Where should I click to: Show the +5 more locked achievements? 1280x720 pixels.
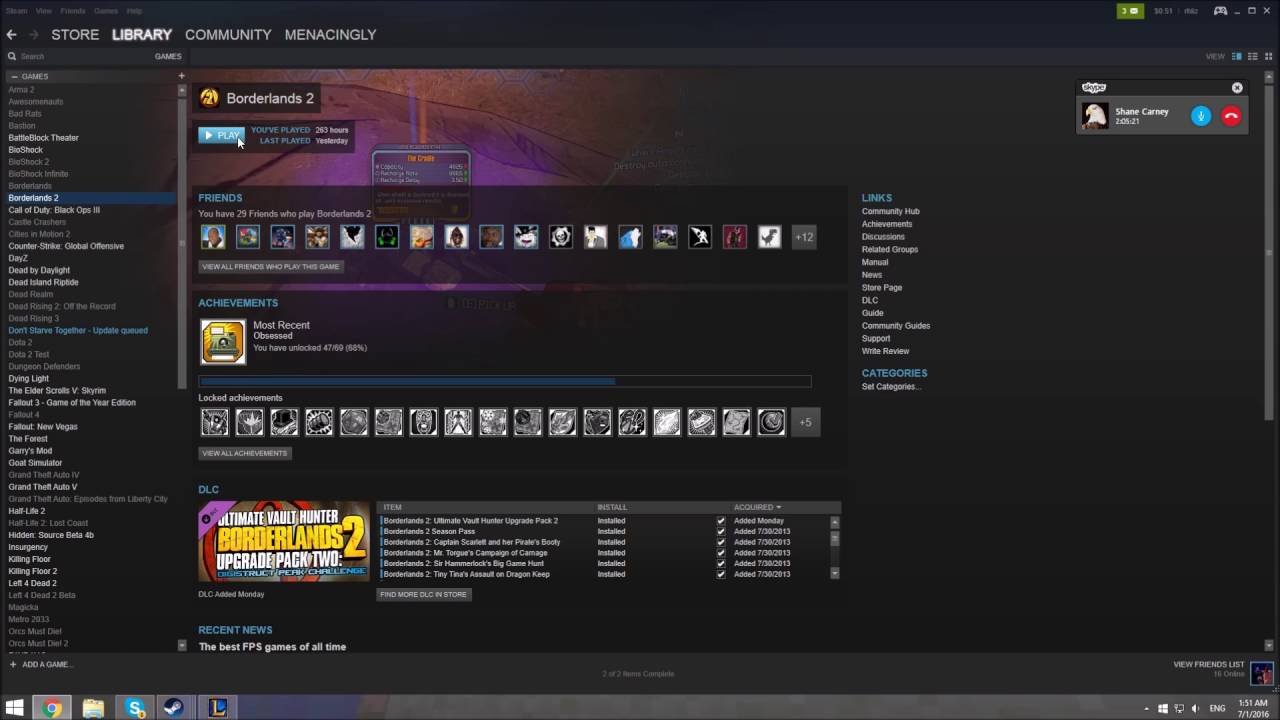point(806,422)
